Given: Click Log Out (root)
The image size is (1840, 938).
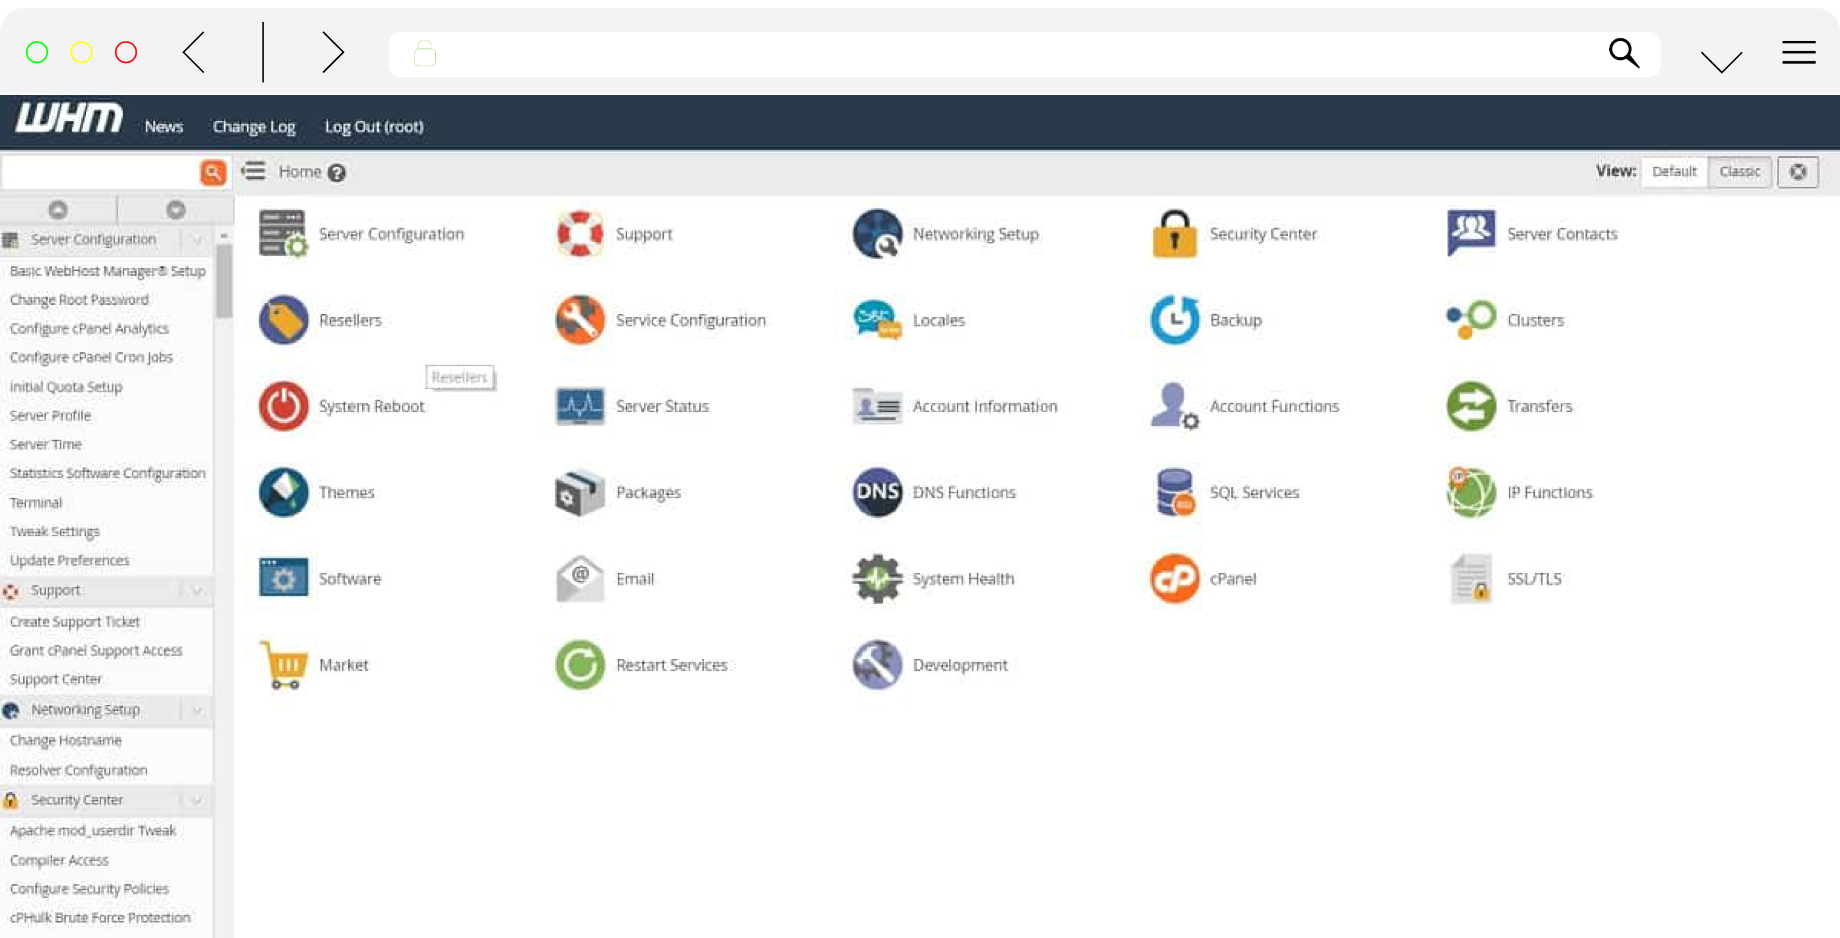Looking at the screenshot, I should coord(374,127).
